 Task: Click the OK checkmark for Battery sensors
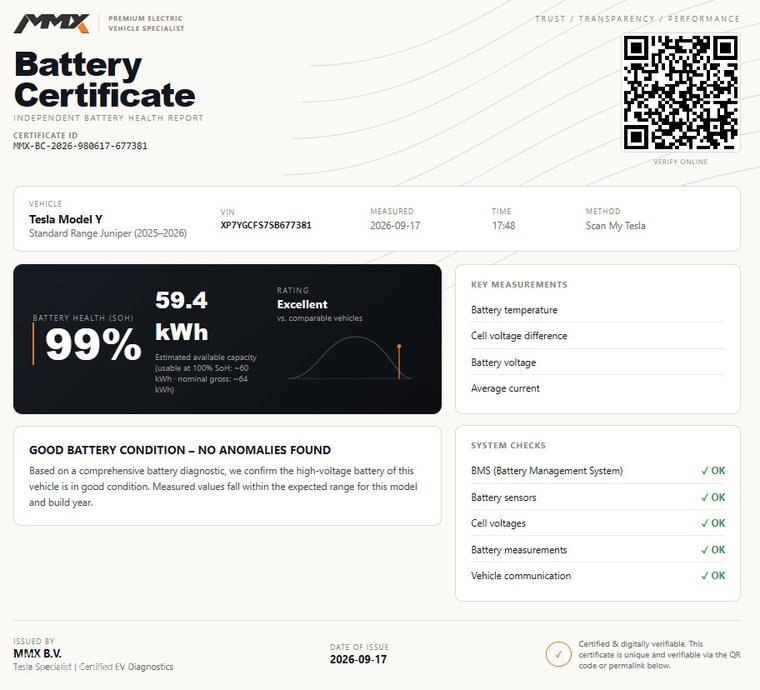[713, 497]
